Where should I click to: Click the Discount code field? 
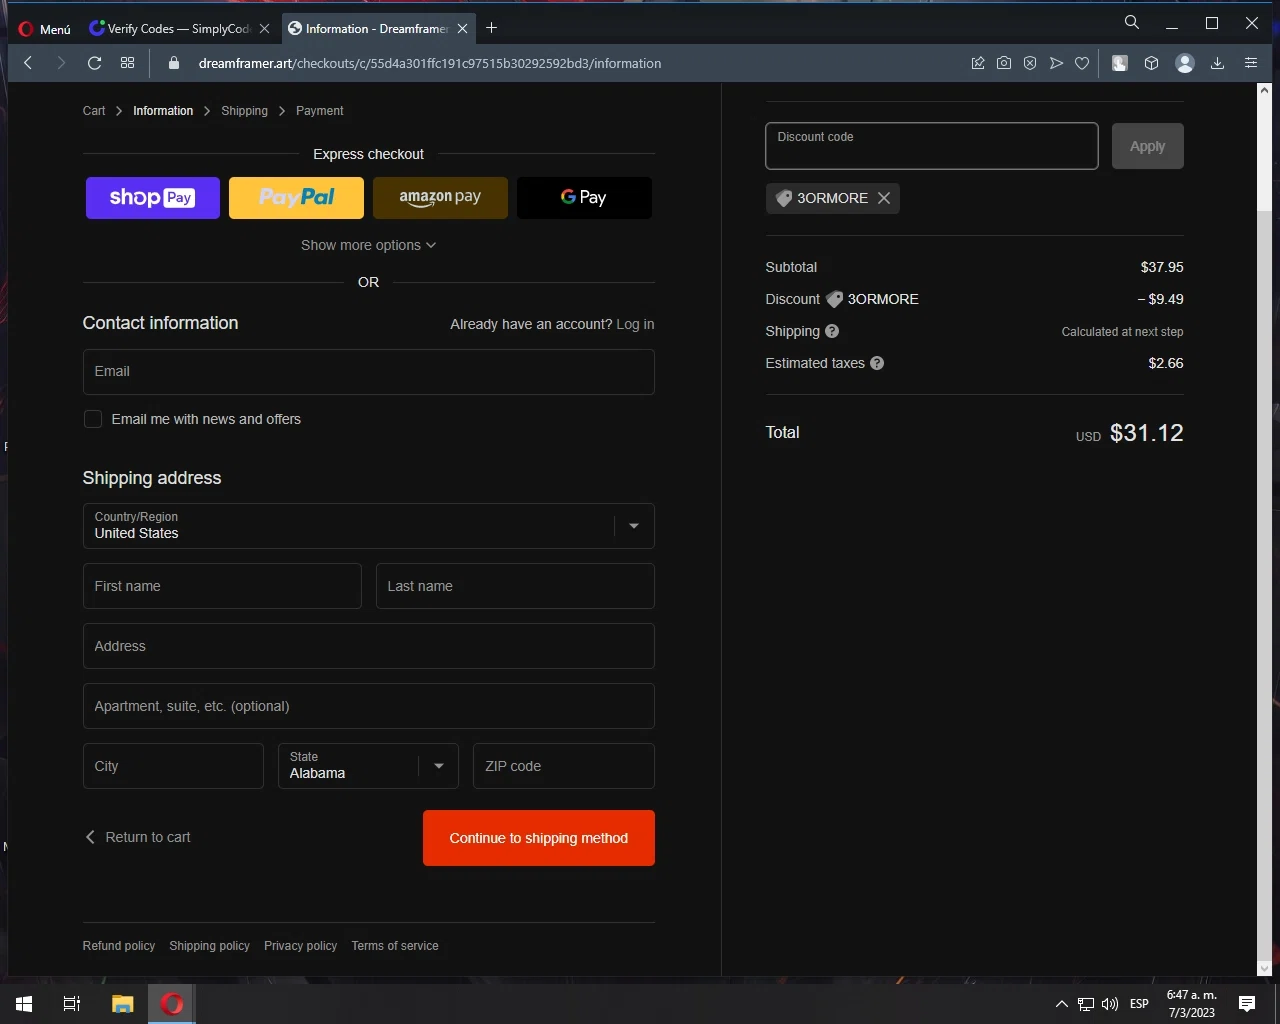(932, 146)
